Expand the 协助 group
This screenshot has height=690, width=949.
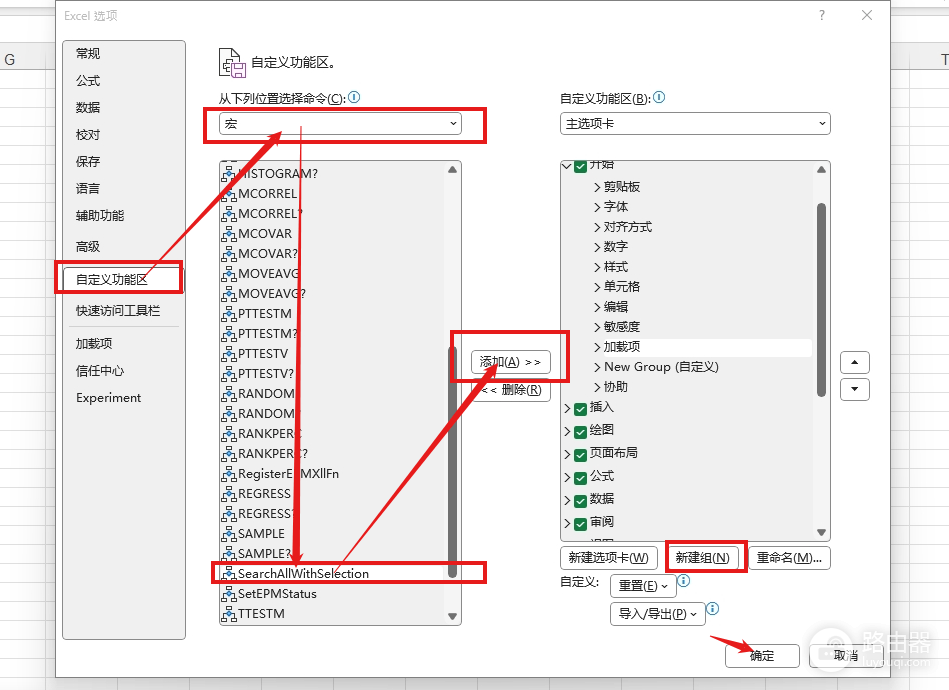(x=597, y=387)
